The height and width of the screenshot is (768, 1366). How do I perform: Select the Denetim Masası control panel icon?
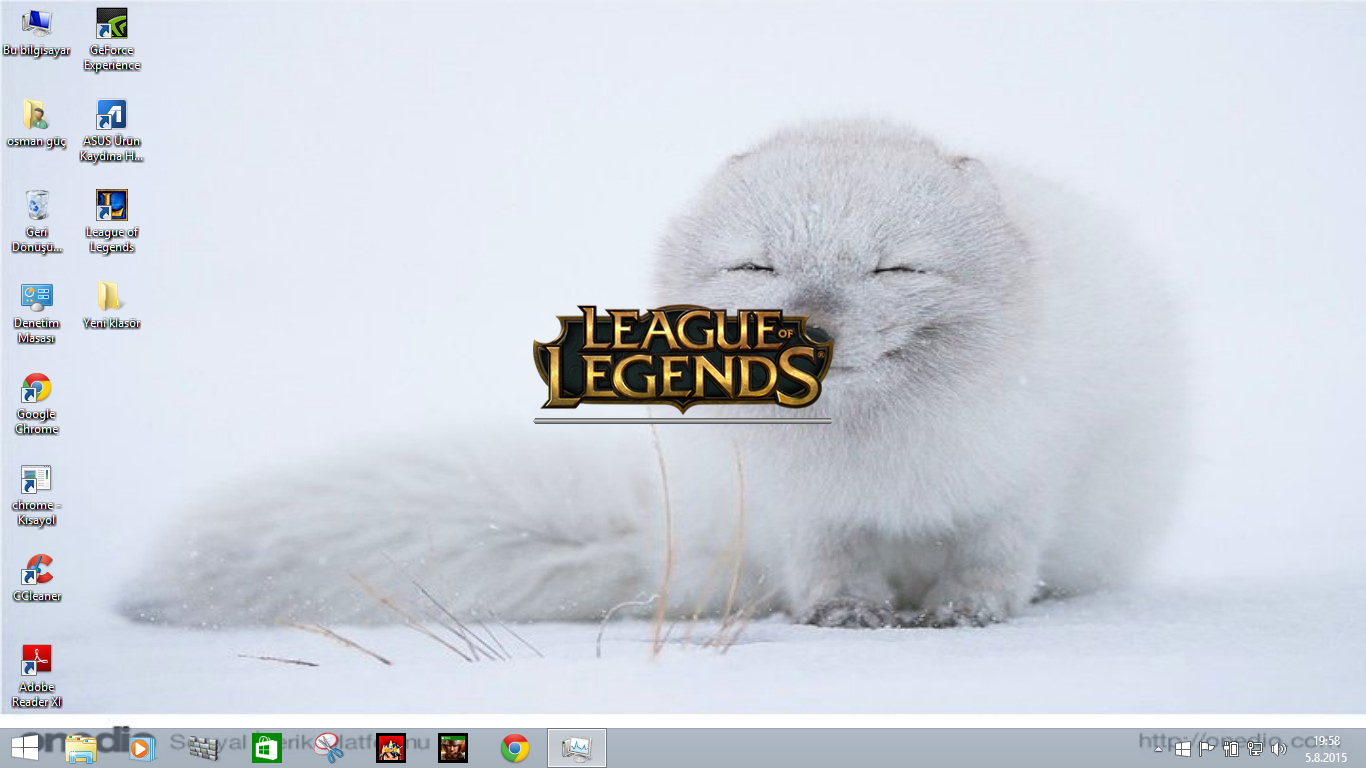coord(37,298)
